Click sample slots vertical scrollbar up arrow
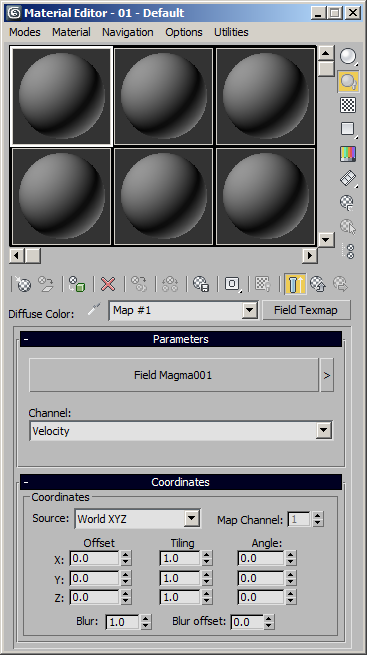This screenshot has width=367, height=655. click(326, 53)
